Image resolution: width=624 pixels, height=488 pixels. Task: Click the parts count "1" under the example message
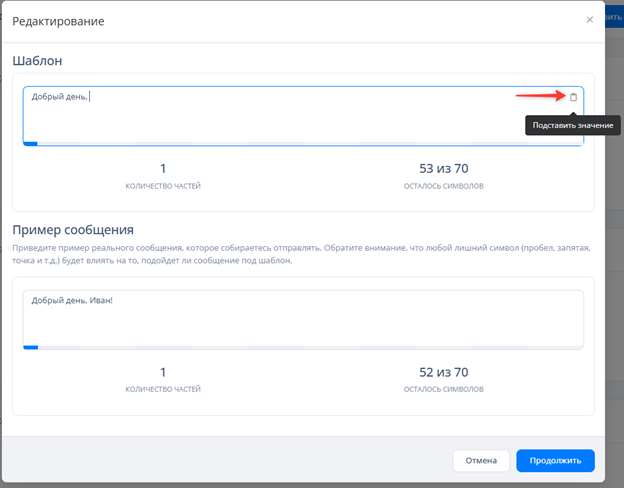coord(163,372)
